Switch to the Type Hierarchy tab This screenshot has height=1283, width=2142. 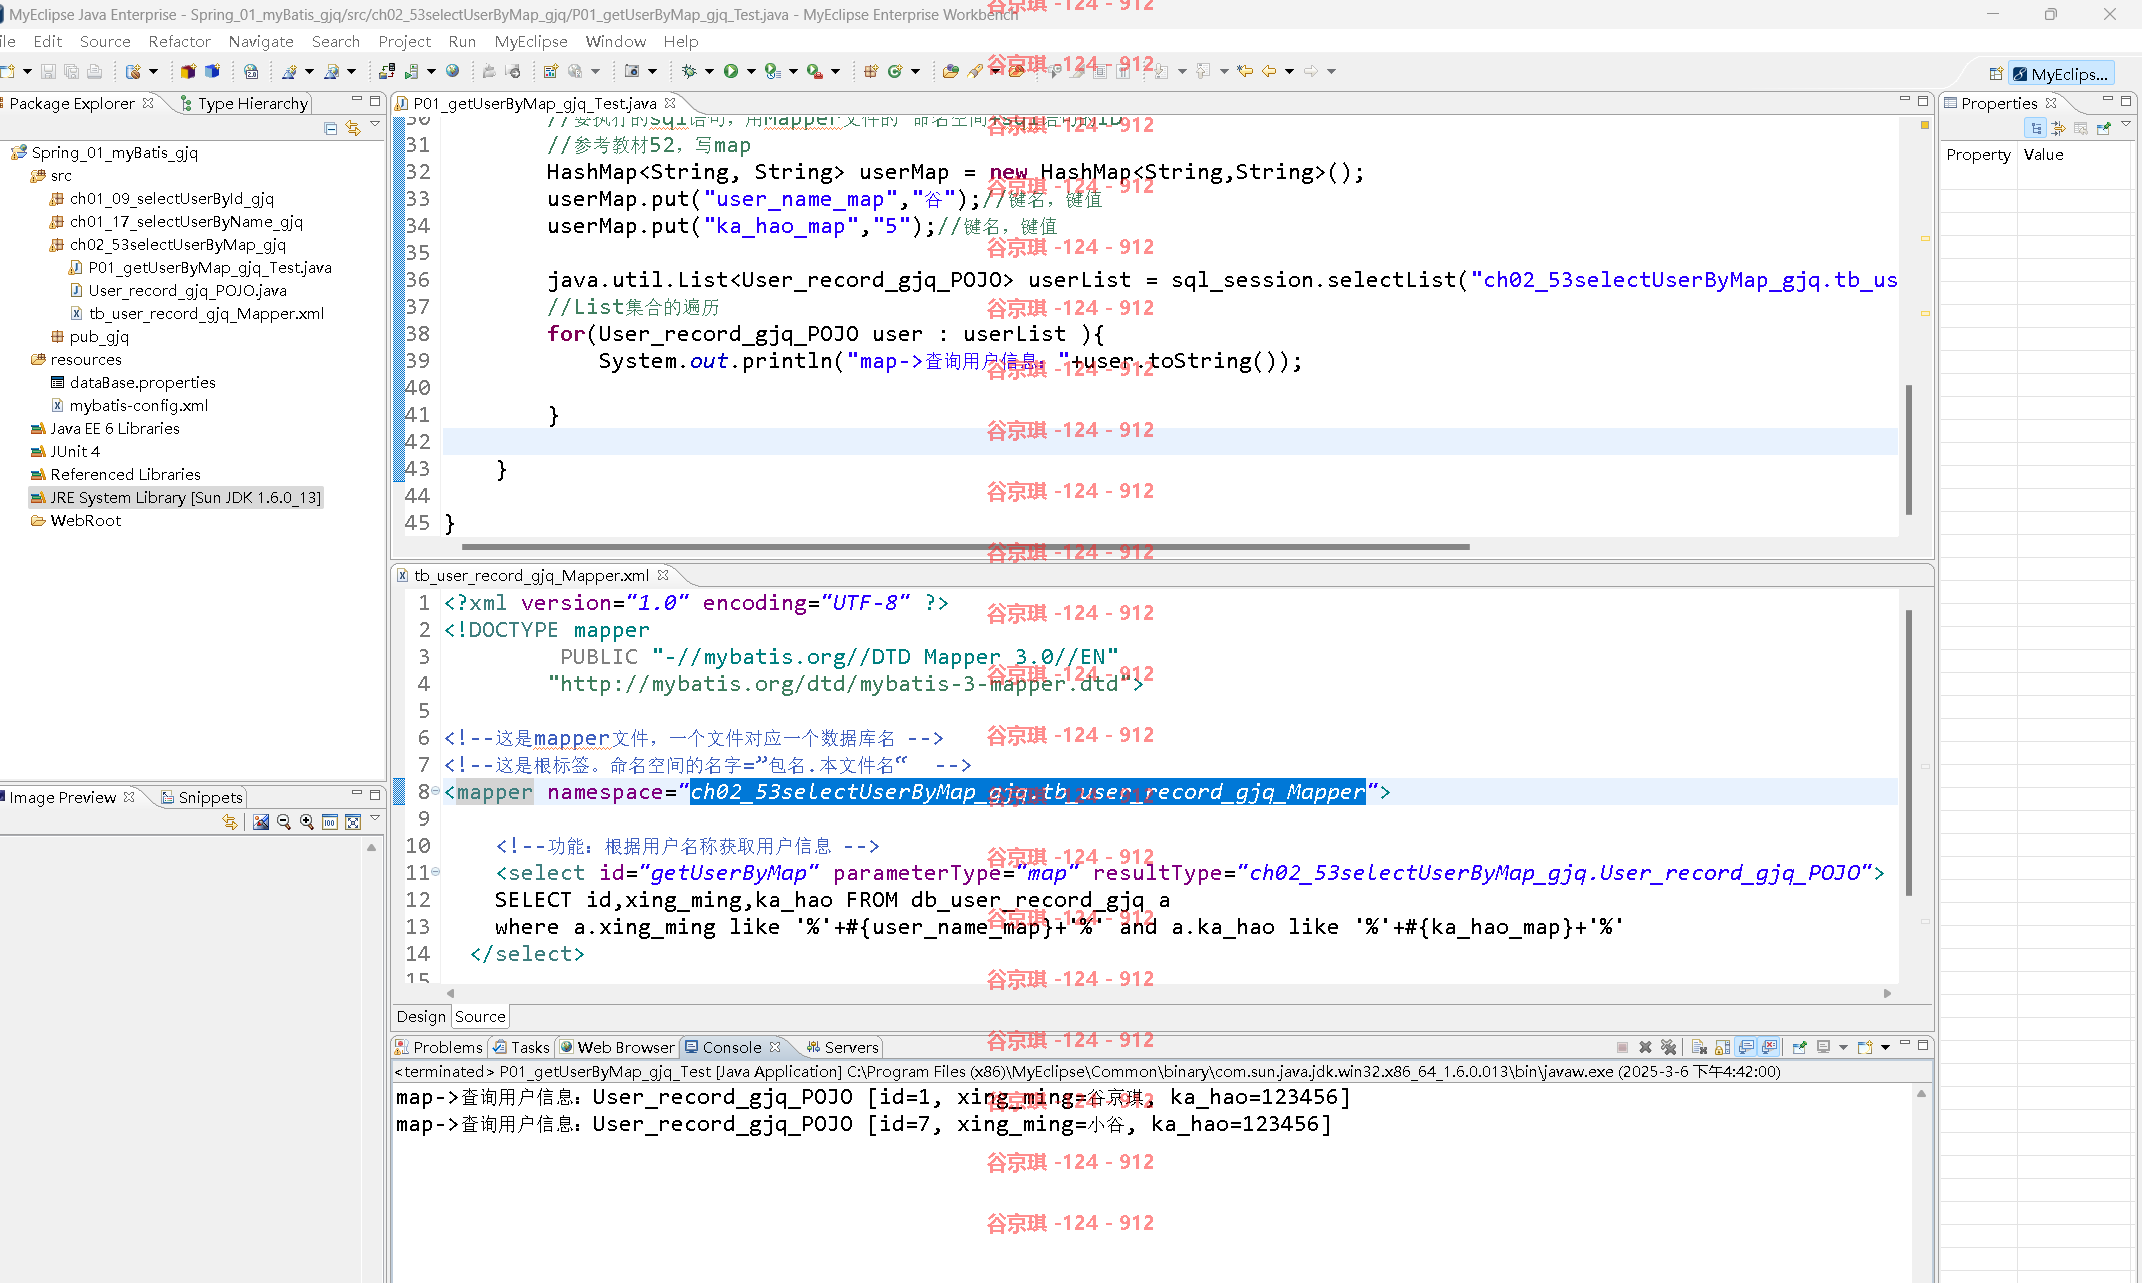pos(245,103)
